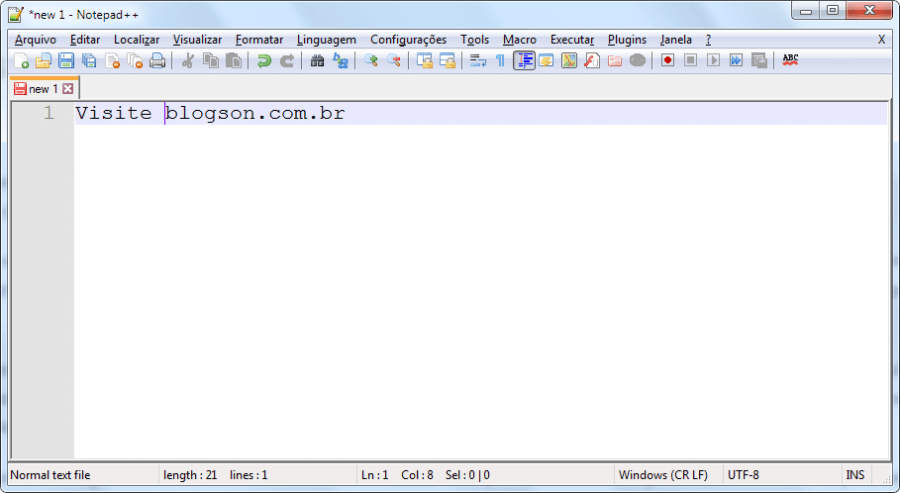This screenshot has width=900, height=493.
Task: Select the 'new 1' document tab
Action: pos(44,89)
